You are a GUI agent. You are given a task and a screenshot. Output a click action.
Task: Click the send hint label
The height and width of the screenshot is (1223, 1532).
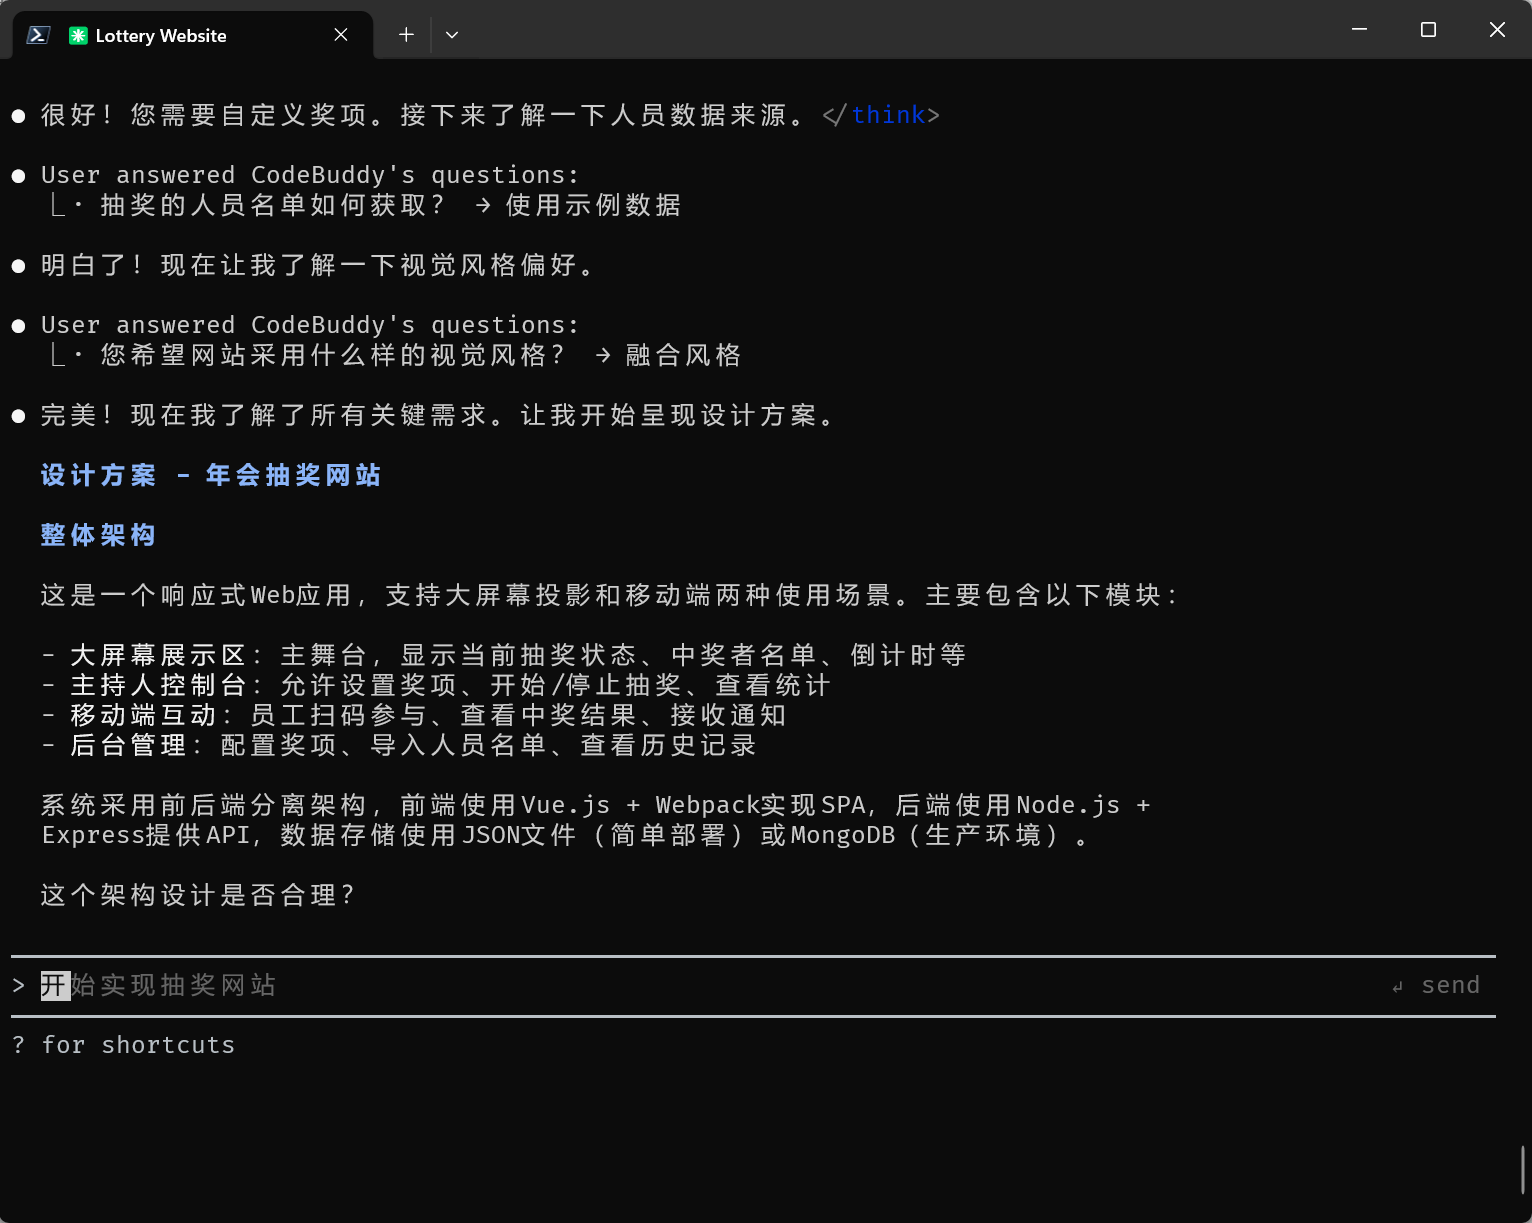click(x=1450, y=986)
